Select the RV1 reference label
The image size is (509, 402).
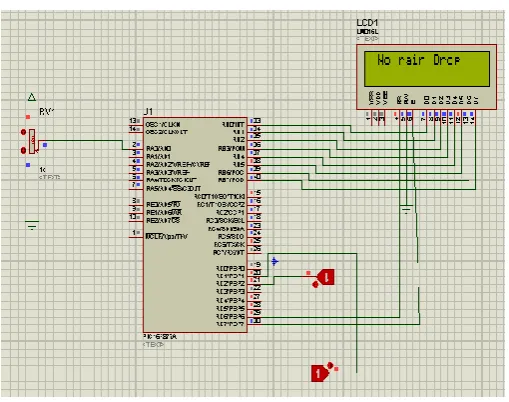46,112
